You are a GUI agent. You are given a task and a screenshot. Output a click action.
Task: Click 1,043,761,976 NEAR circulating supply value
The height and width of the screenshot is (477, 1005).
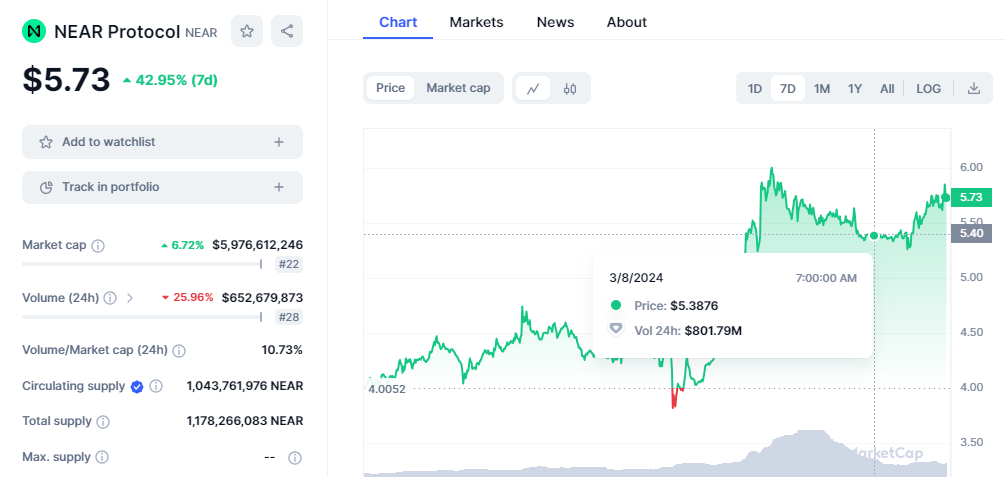[x=245, y=386]
